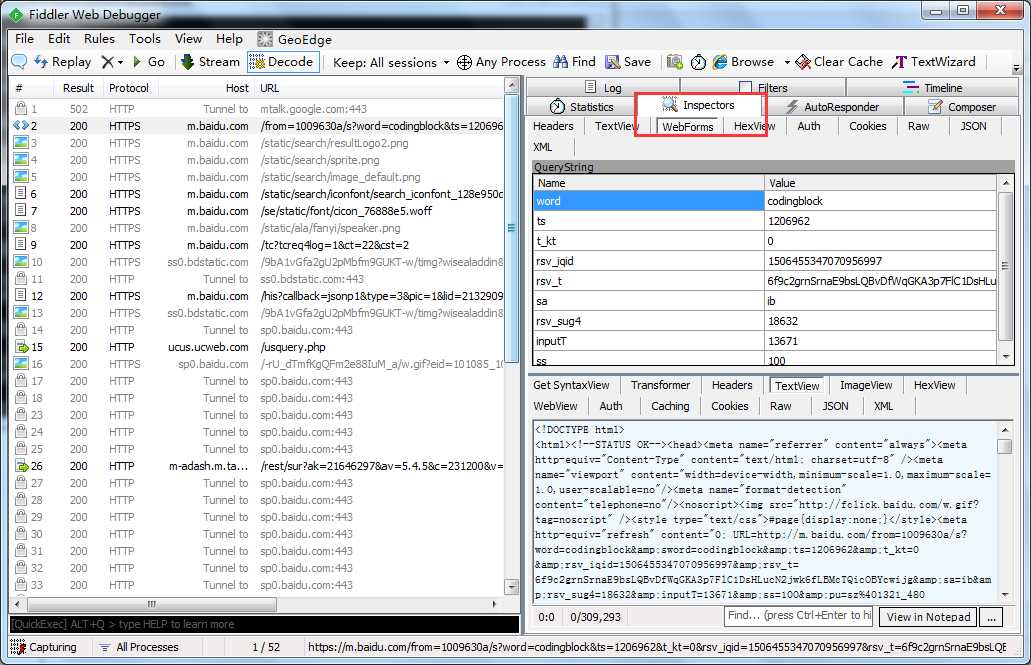Open the Tools menu

[145, 39]
